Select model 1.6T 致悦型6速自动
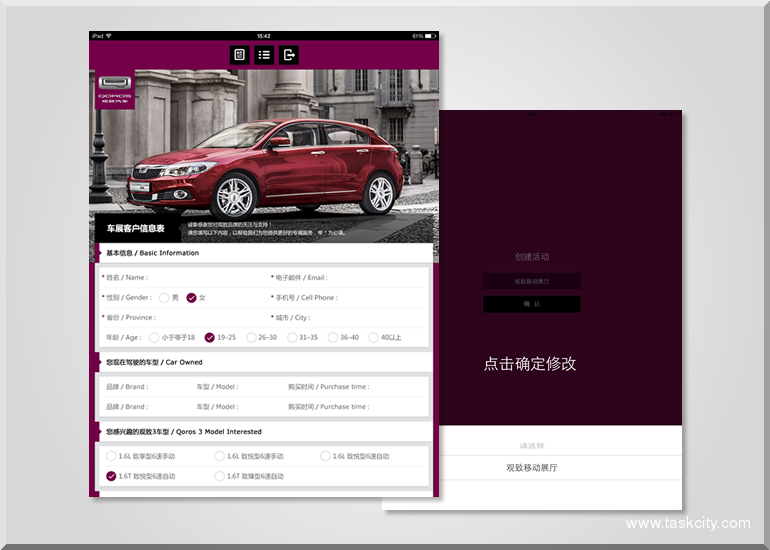770x550 pixels. (x=111, y=476)
